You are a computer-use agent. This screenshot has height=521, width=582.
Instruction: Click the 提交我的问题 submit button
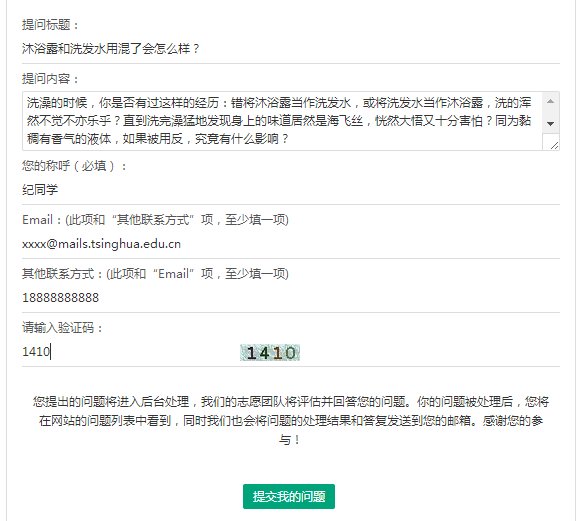pos(289,496)
